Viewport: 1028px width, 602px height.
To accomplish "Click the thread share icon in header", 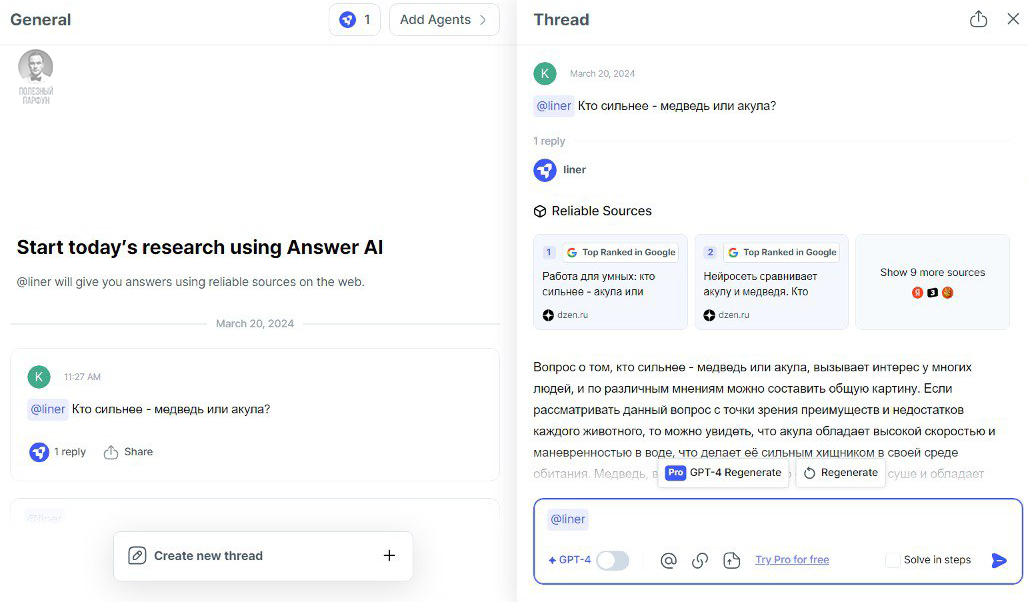I will coord(978,20).
